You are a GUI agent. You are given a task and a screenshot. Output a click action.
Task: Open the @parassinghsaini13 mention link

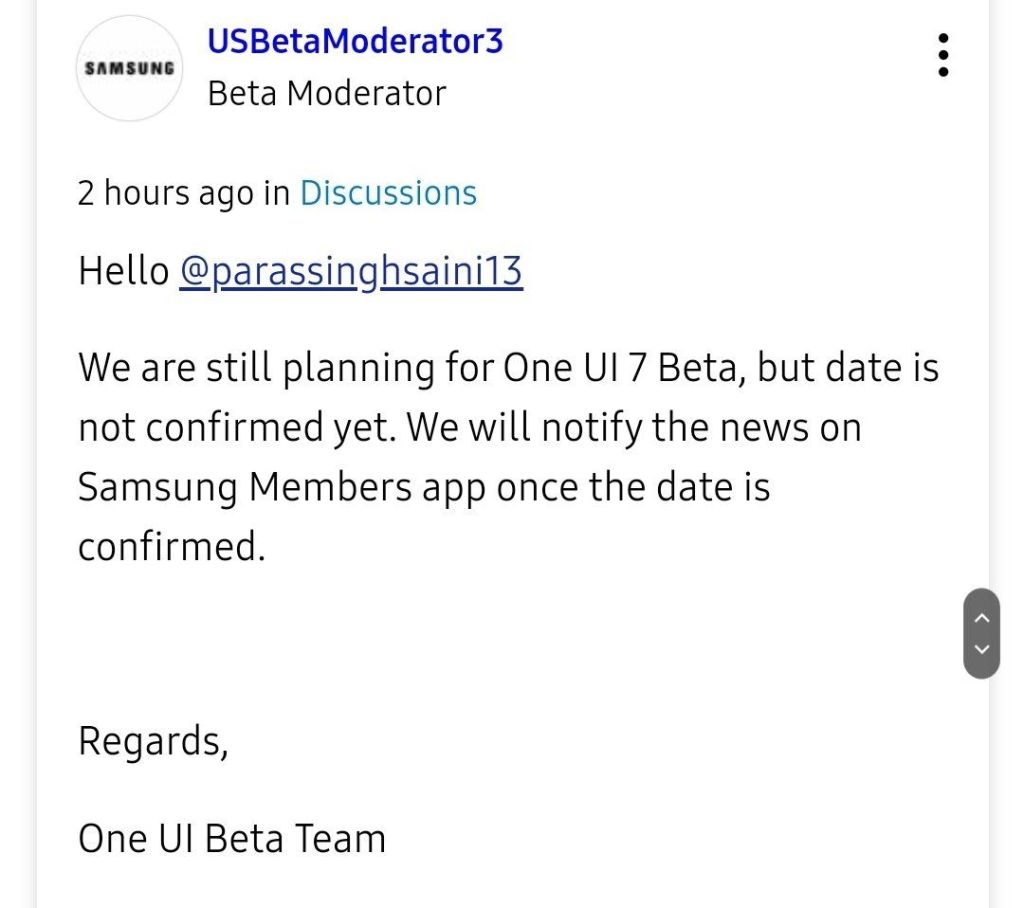tap(351, 272)
